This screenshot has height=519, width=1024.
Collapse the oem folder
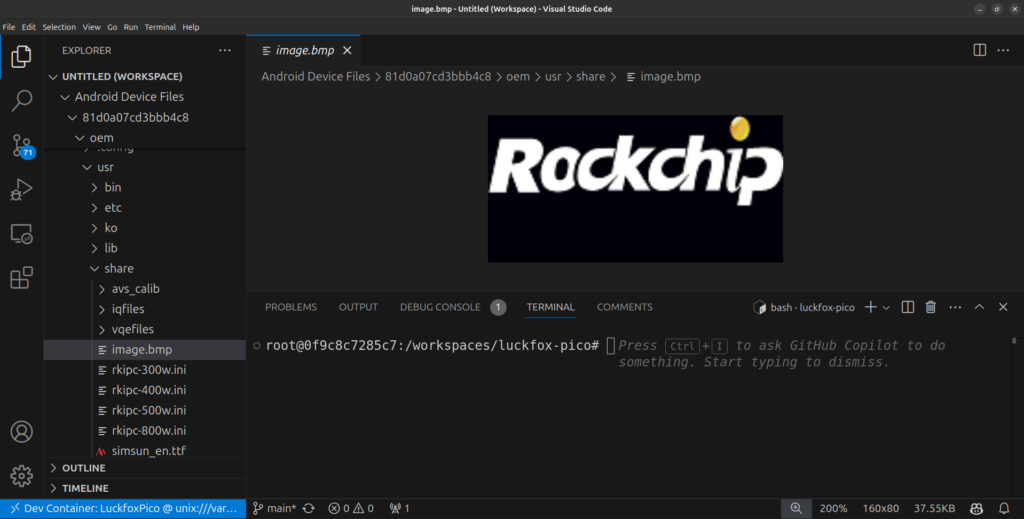click(x=144, y=138)
